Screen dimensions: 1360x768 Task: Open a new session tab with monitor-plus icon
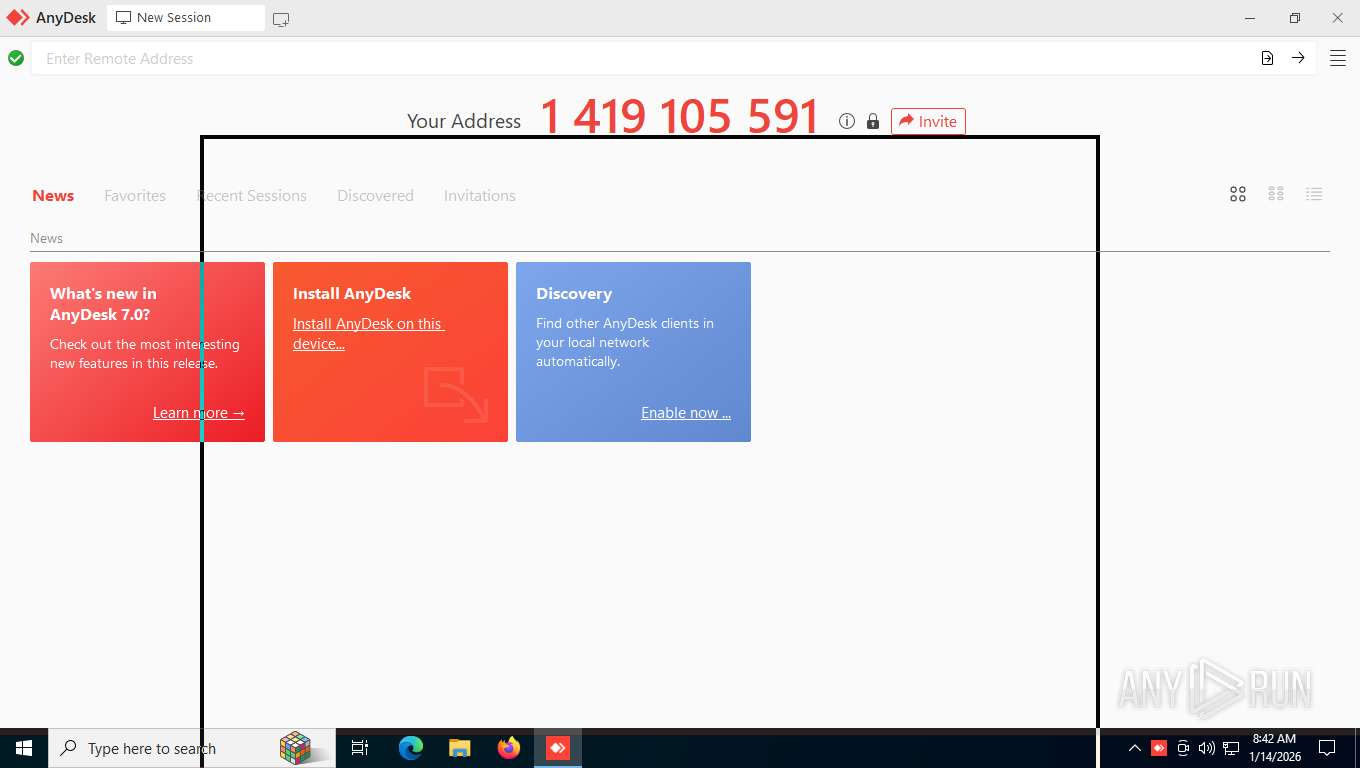281,19
